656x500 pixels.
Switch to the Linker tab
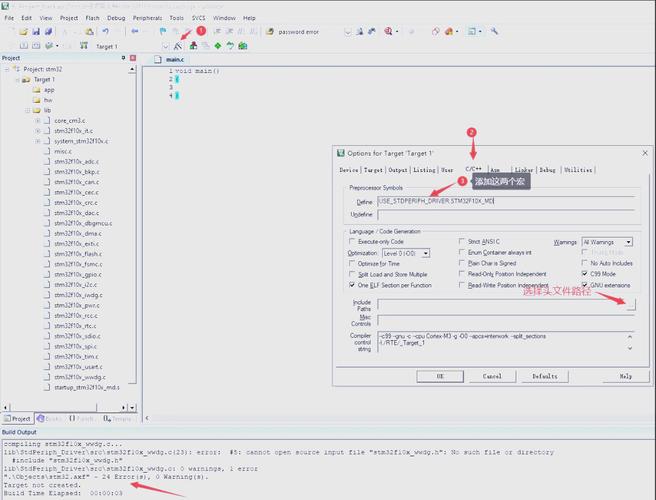pyautogui.click(x=523, y=170)
